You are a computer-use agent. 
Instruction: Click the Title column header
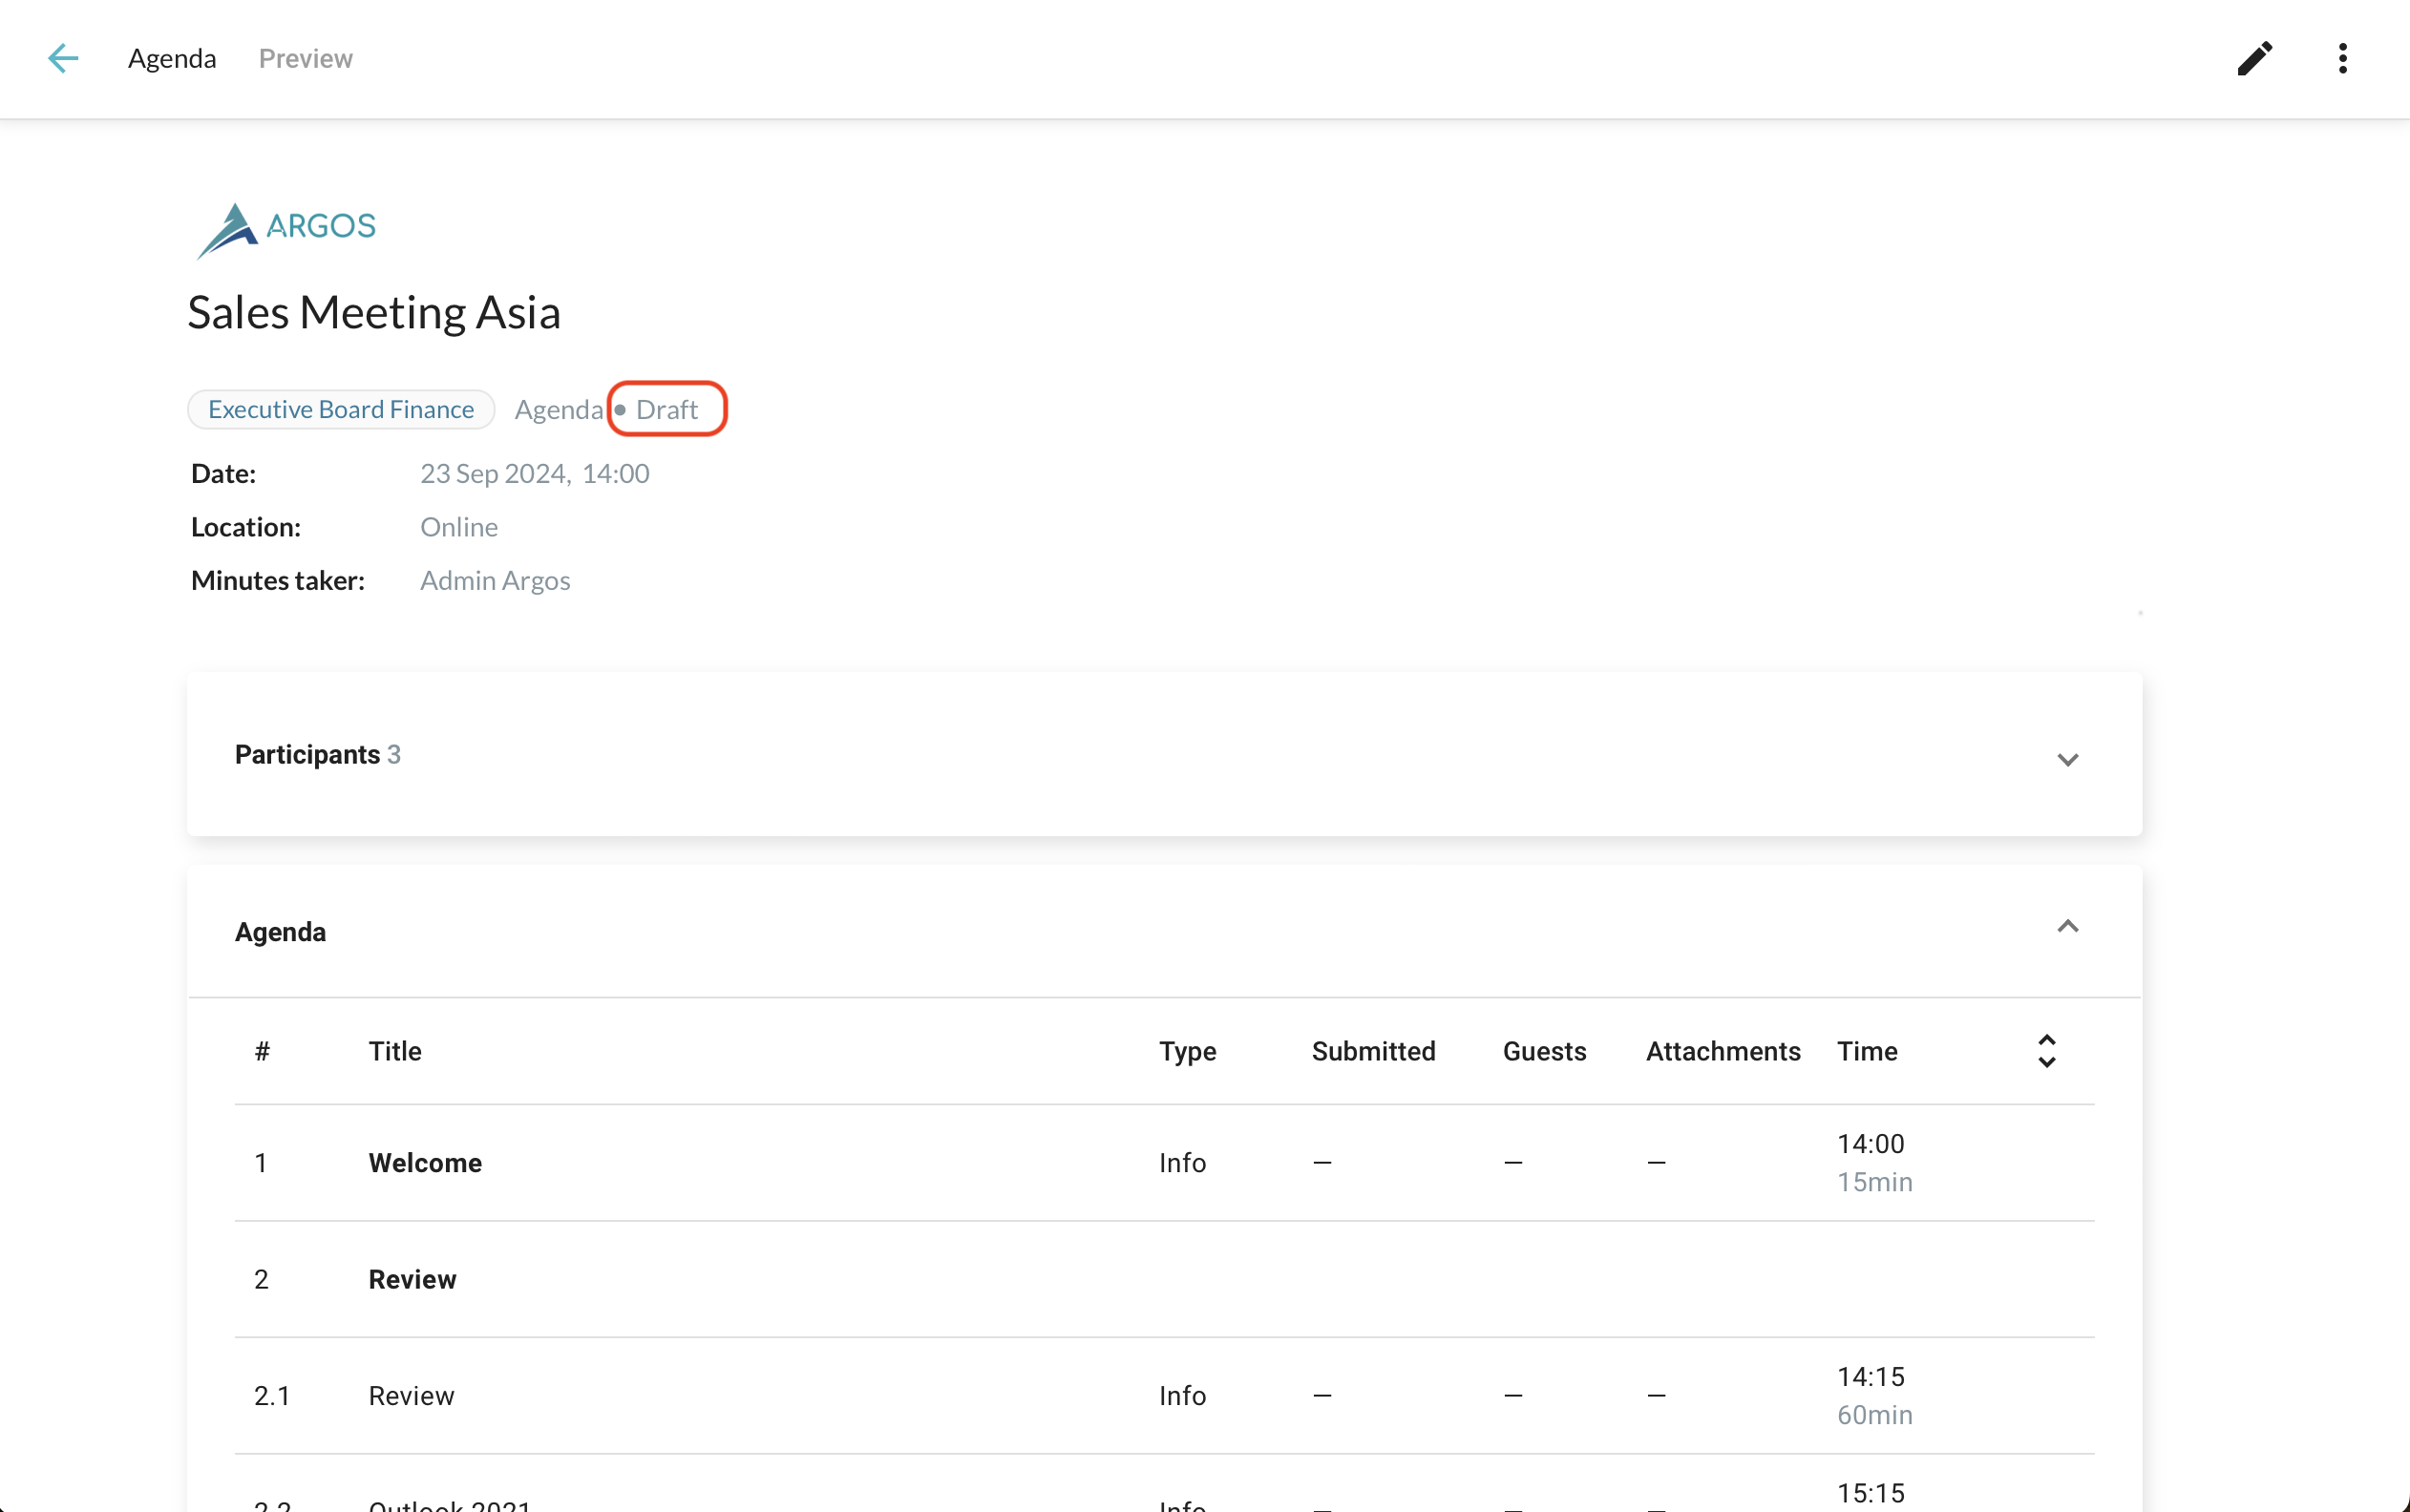tap(395, 1051)
